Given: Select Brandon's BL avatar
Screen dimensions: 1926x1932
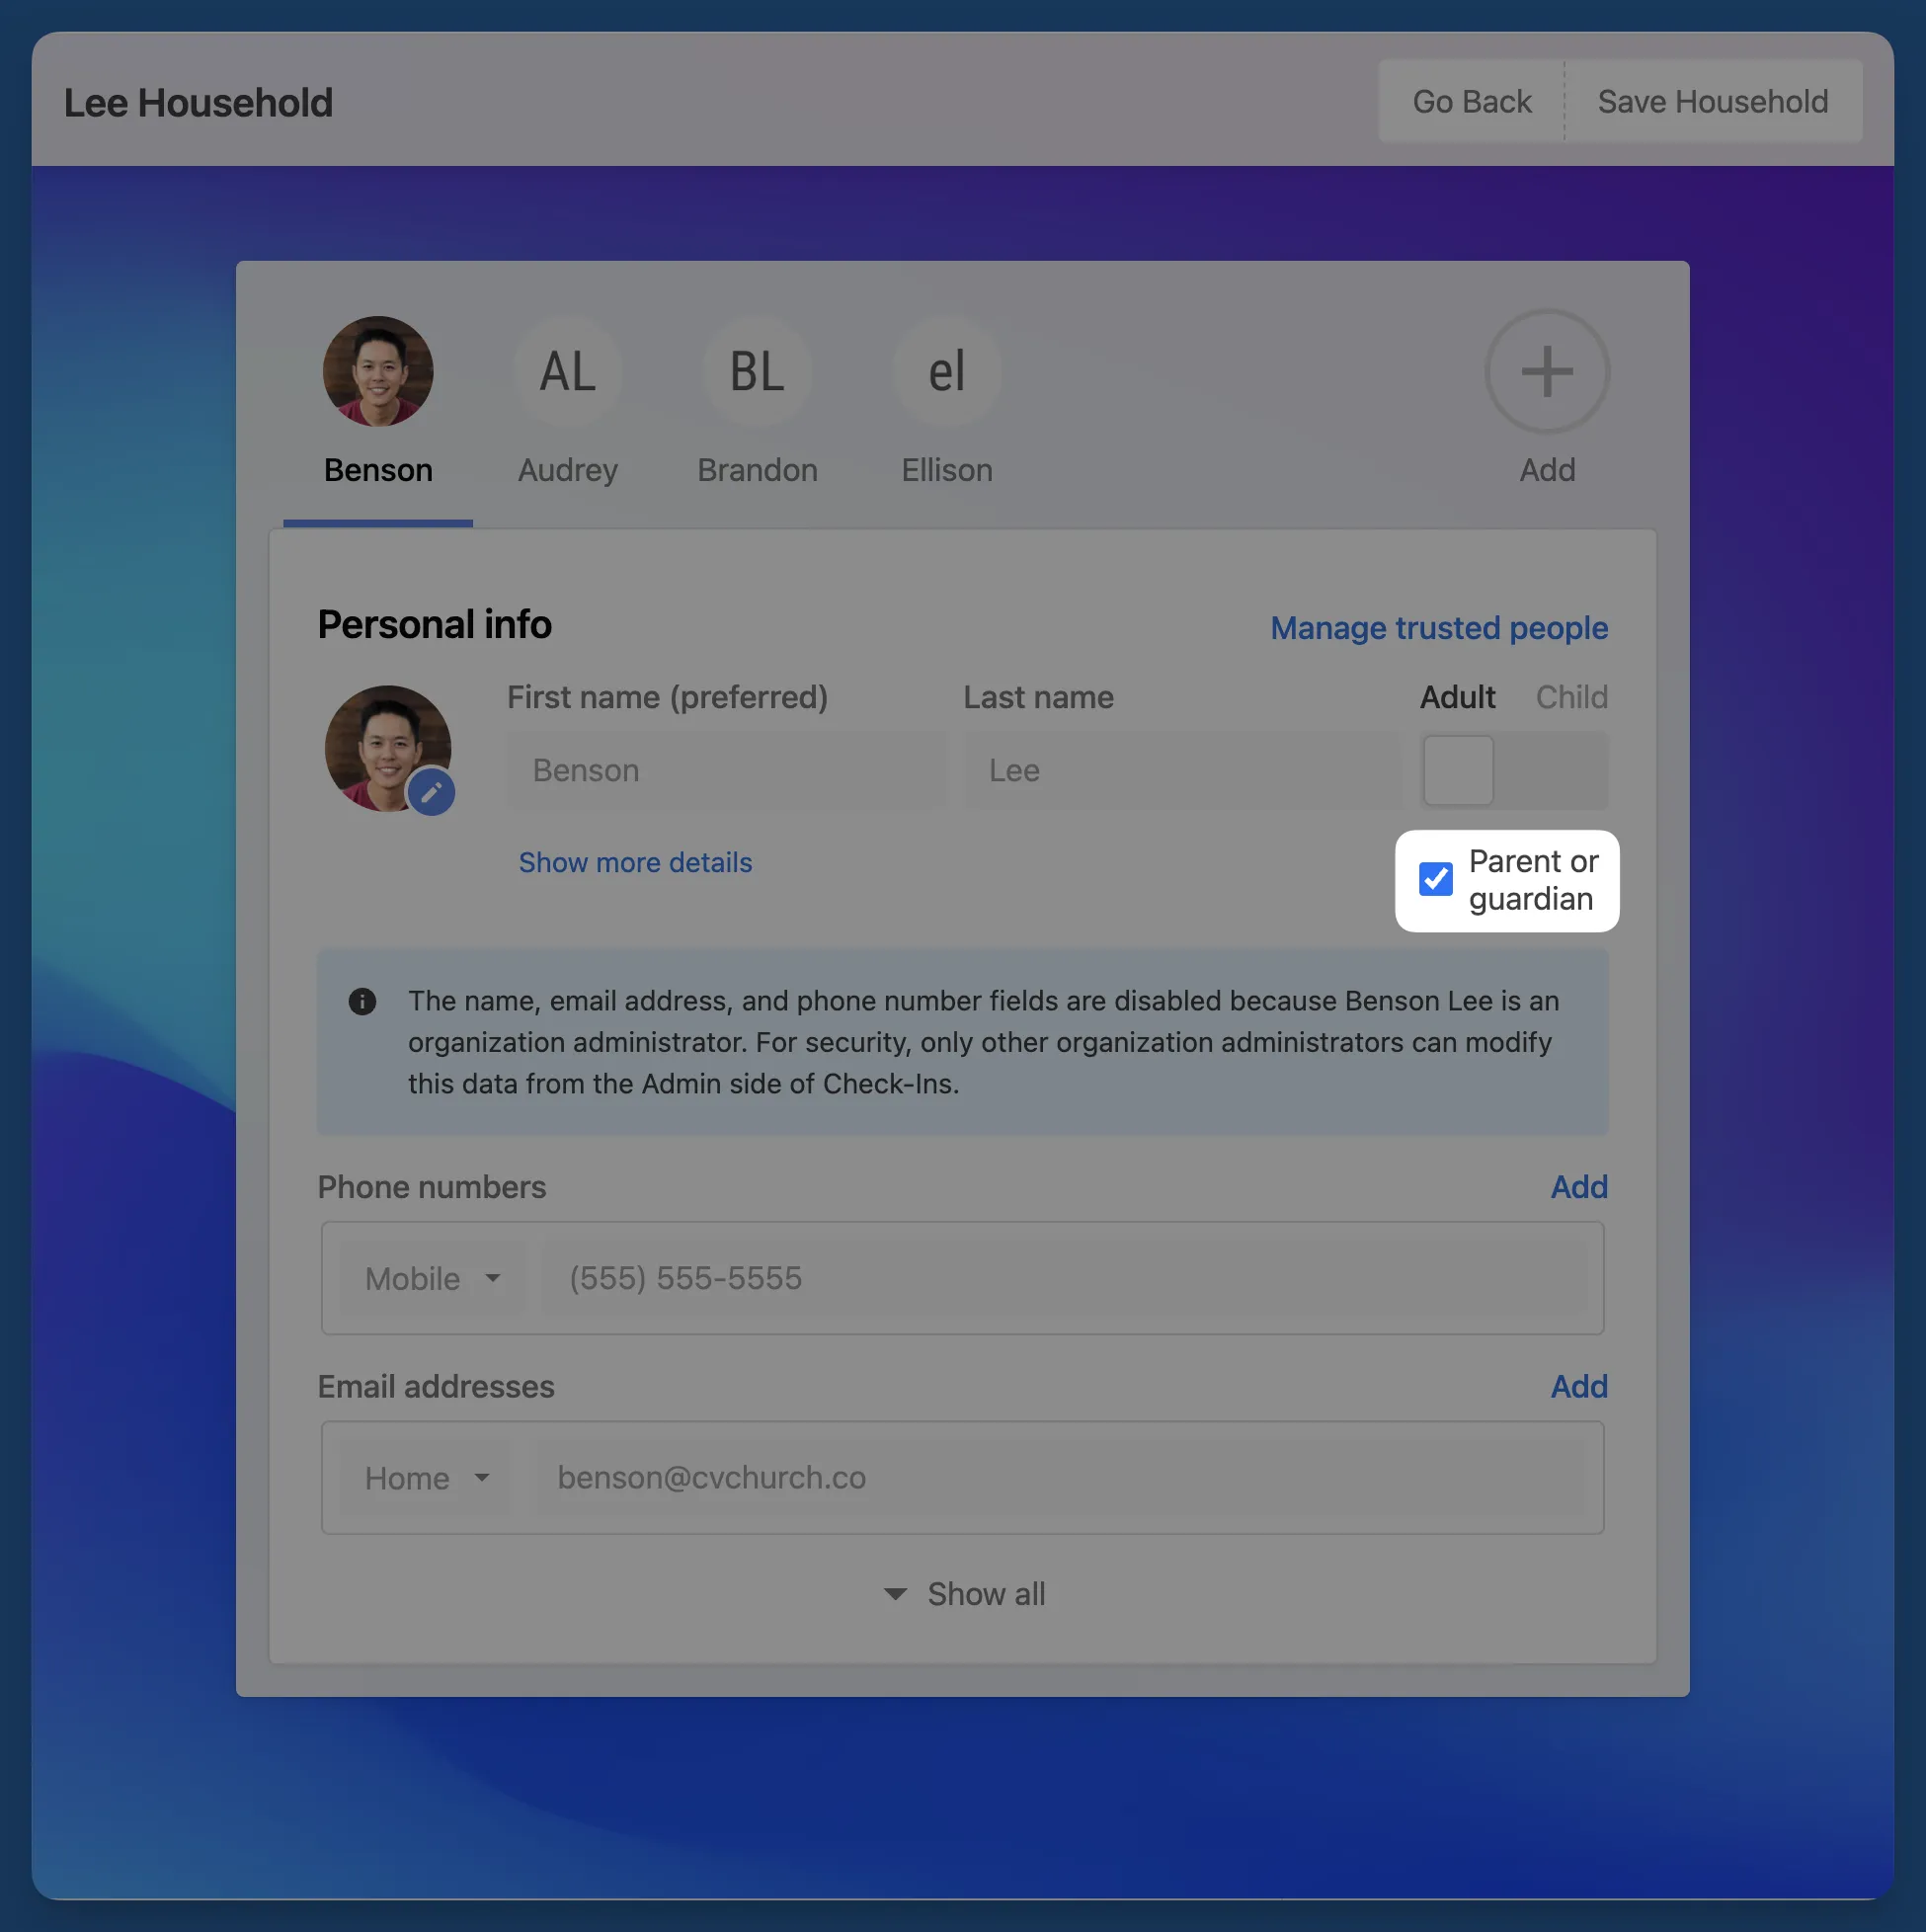Looking at the screenshot, I should point(757,372).
